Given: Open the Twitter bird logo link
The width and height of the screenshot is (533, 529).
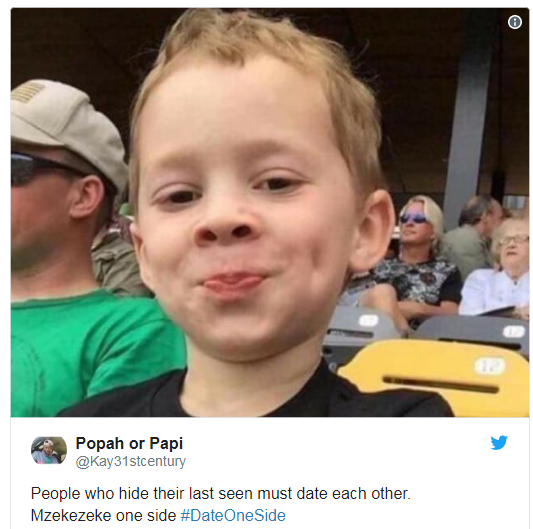Looking at the screenshot, I should pyautogui.click(x=499, y=443).
